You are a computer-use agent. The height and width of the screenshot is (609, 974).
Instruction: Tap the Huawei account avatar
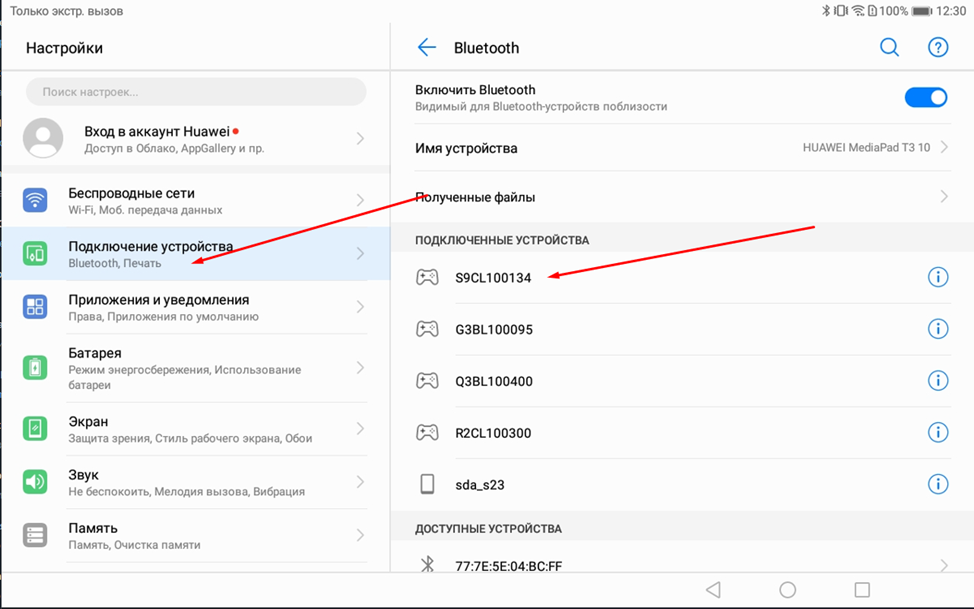pyautogui.click(x=43, y=138)
